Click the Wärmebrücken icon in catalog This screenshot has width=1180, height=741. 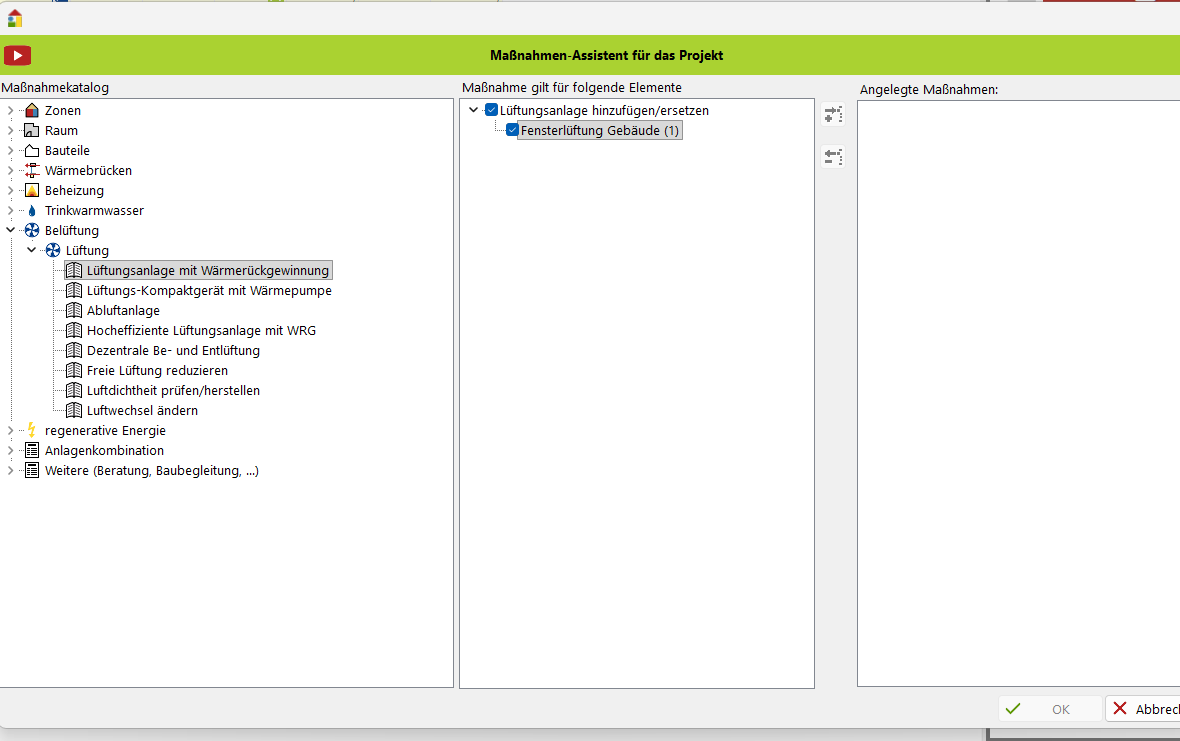click(32, 171)
